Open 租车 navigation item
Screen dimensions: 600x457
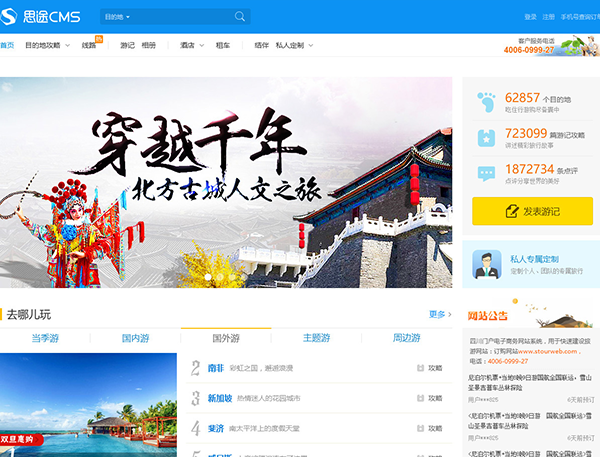(223, 45)
